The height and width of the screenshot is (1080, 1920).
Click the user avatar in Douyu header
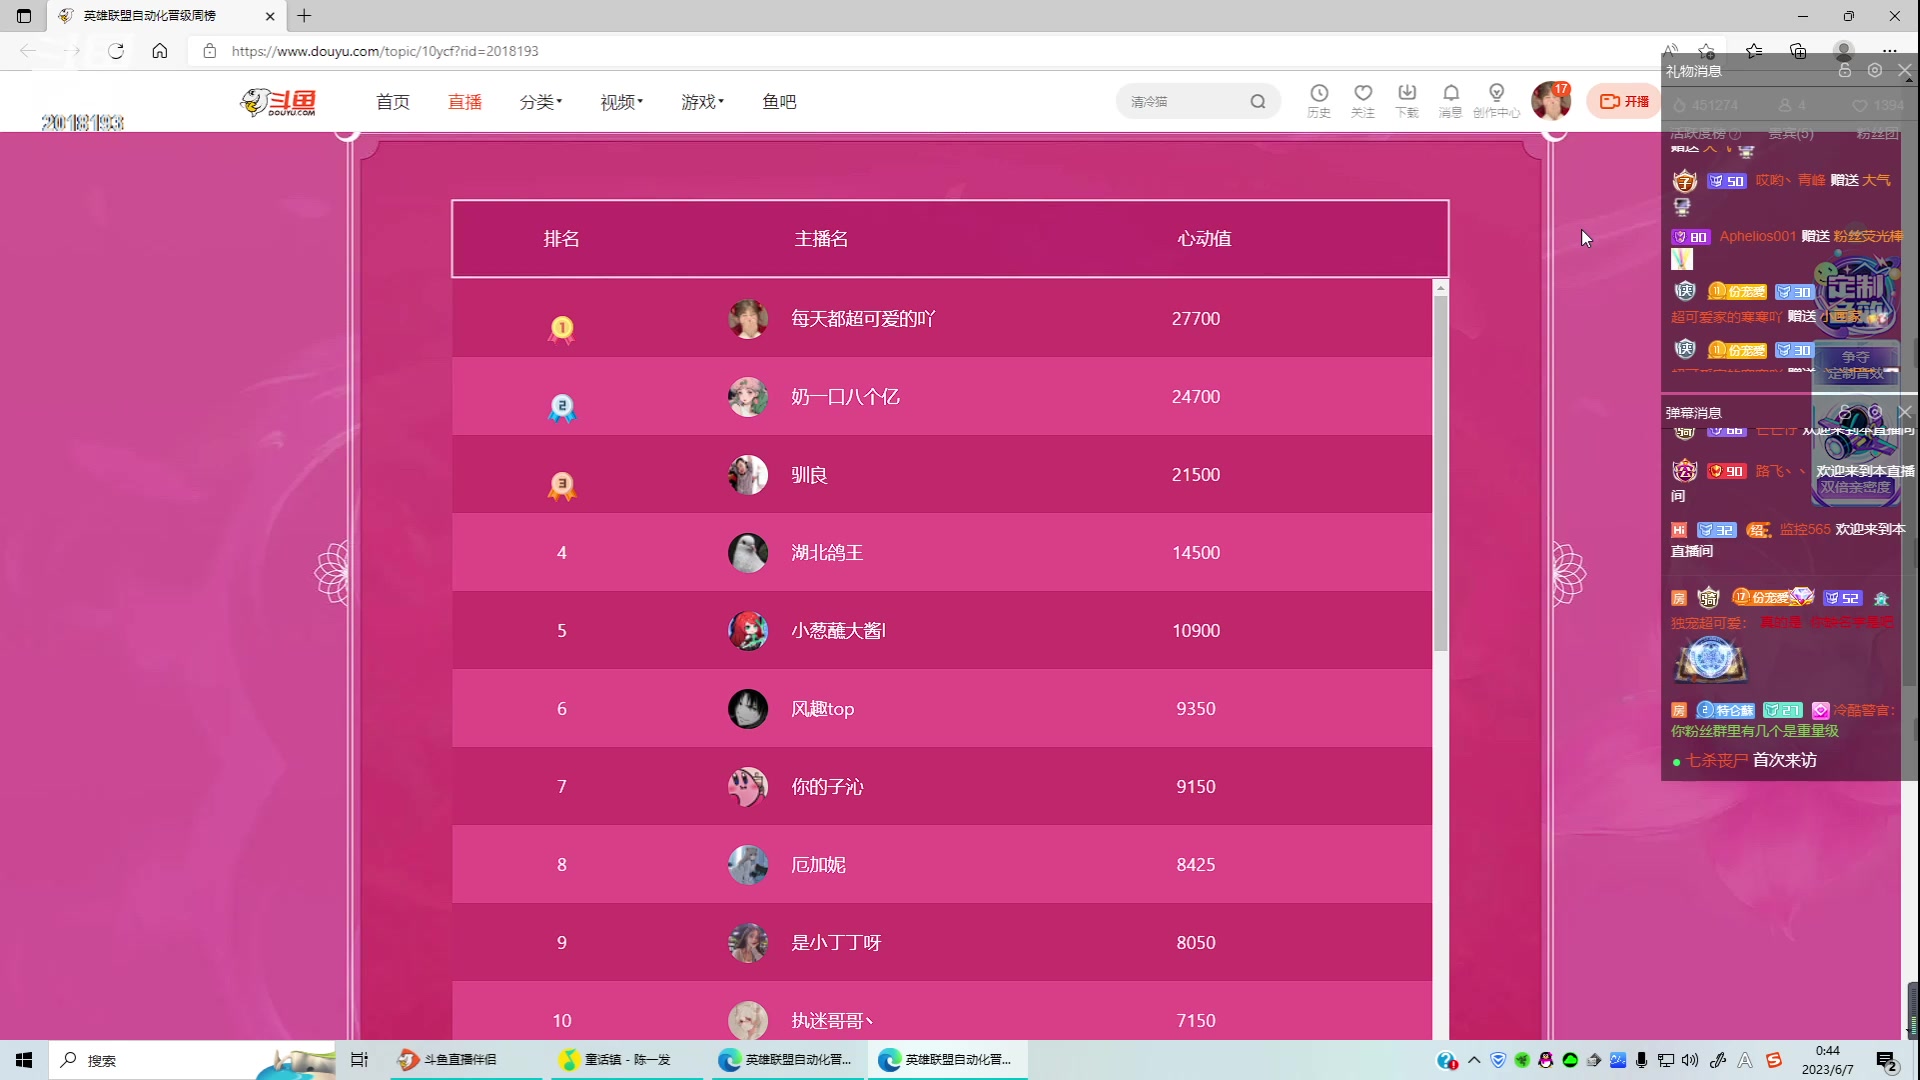(x=1551, y=101)
